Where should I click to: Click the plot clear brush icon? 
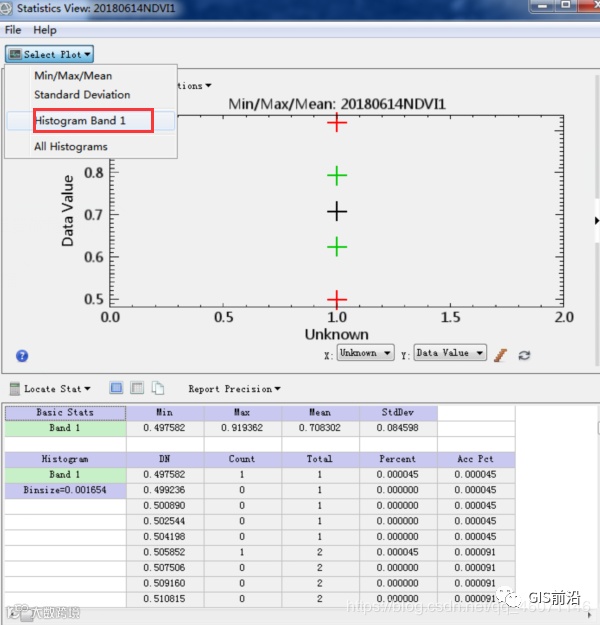(x=500, y=355)
